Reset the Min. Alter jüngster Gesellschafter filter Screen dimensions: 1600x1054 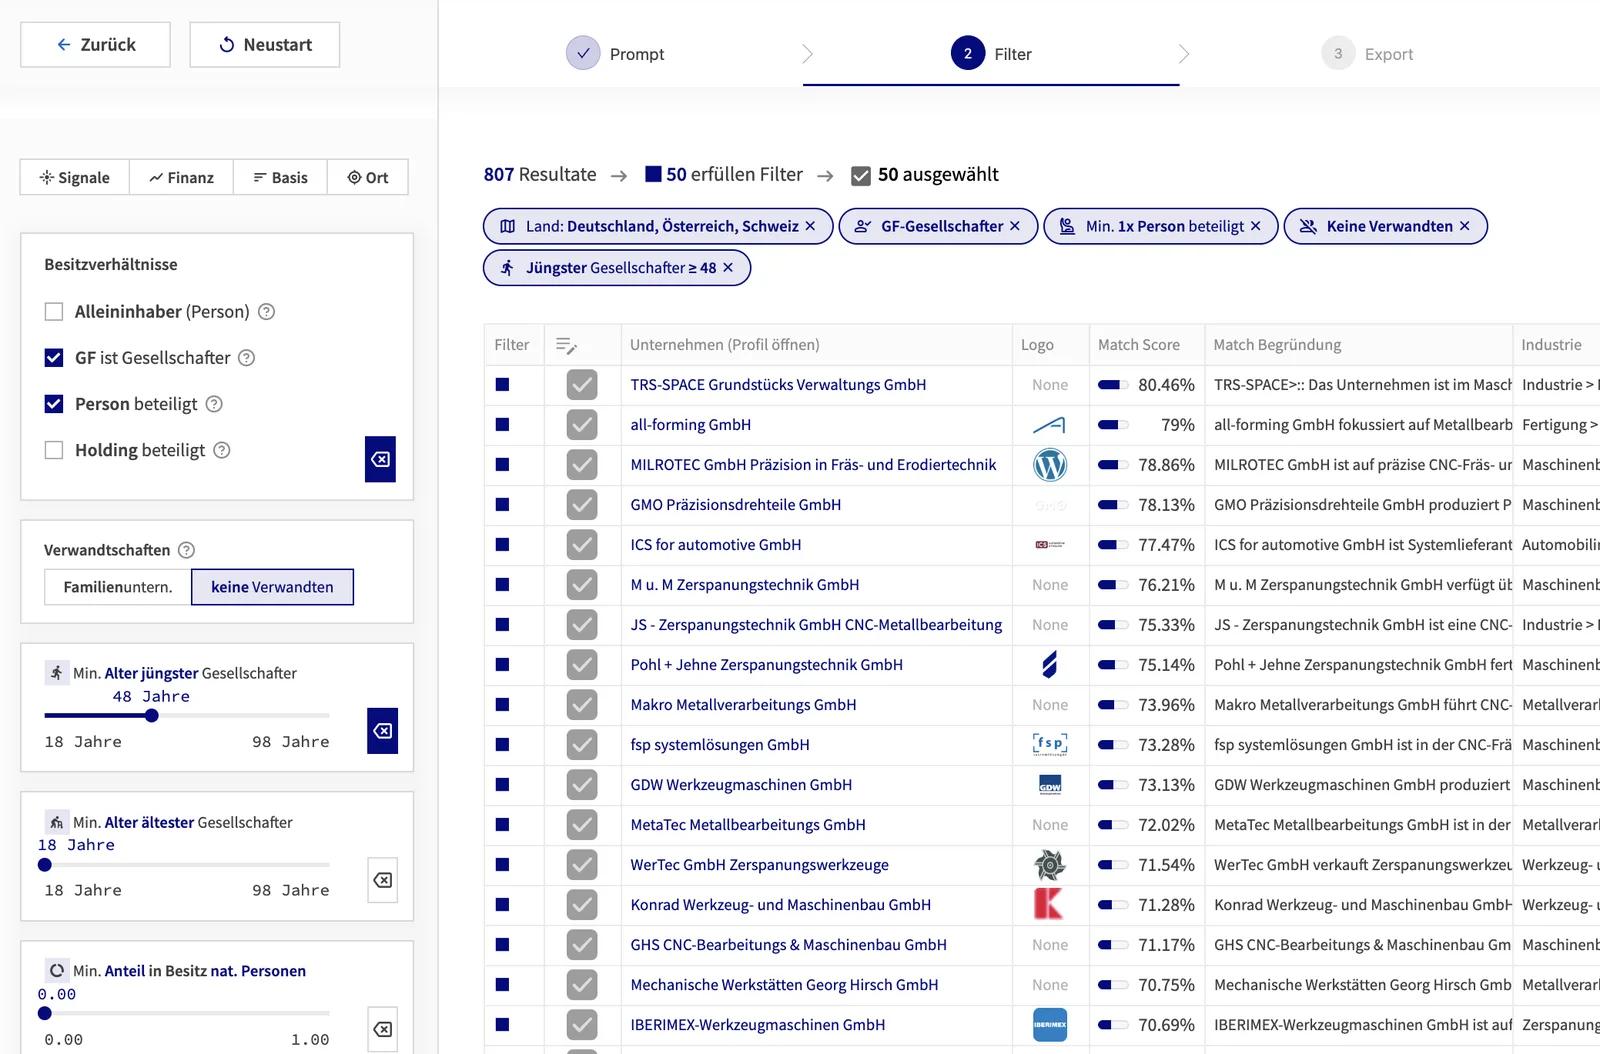click(382, 731)
